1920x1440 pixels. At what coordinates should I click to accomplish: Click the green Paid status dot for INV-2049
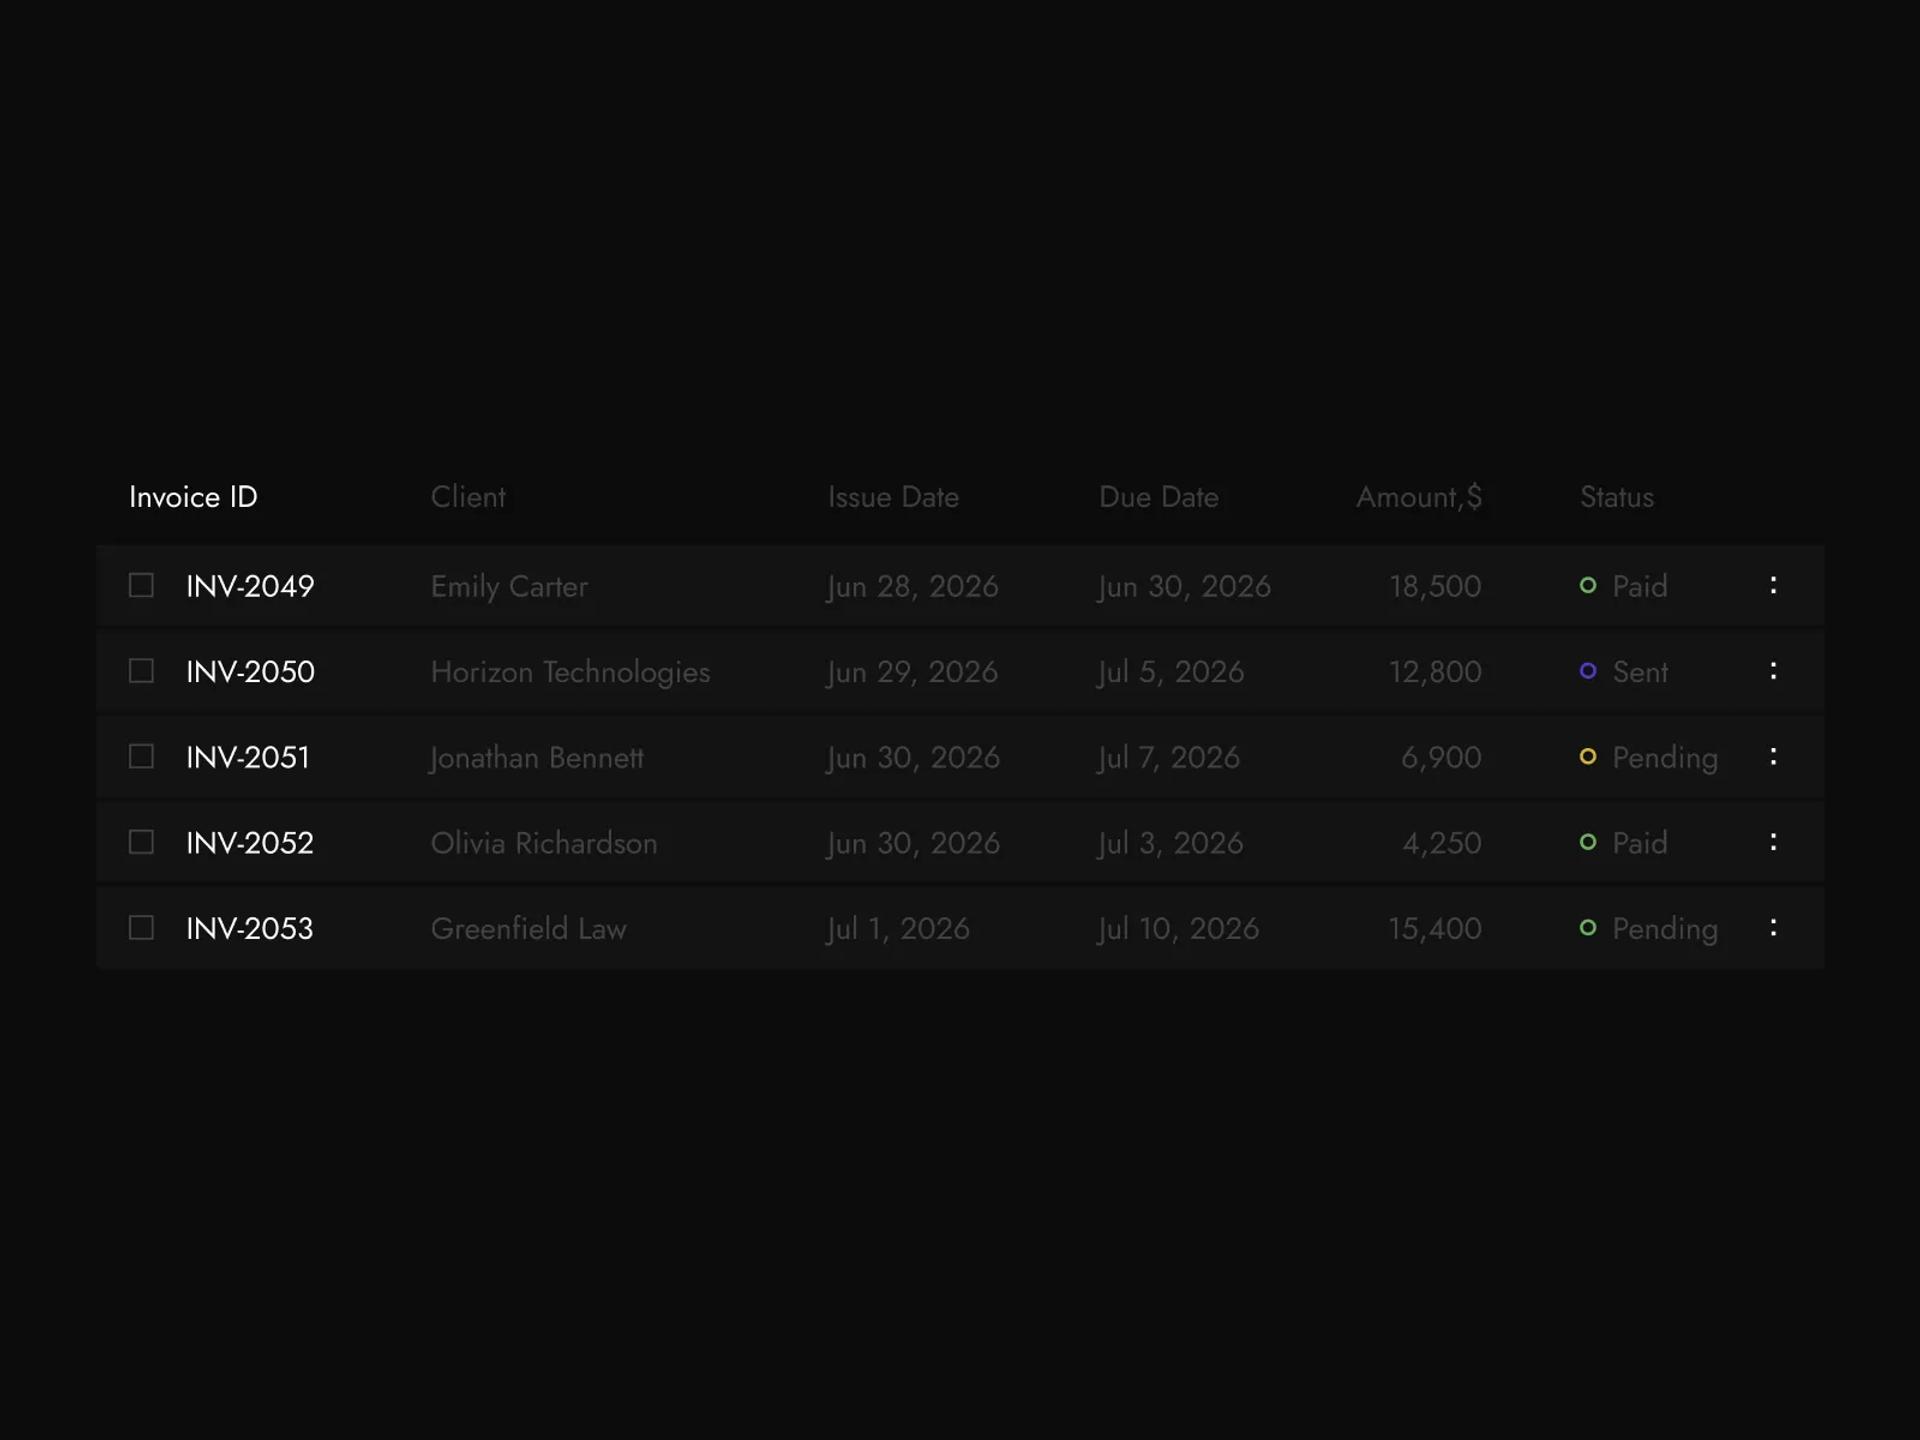tap(1587, 585)
